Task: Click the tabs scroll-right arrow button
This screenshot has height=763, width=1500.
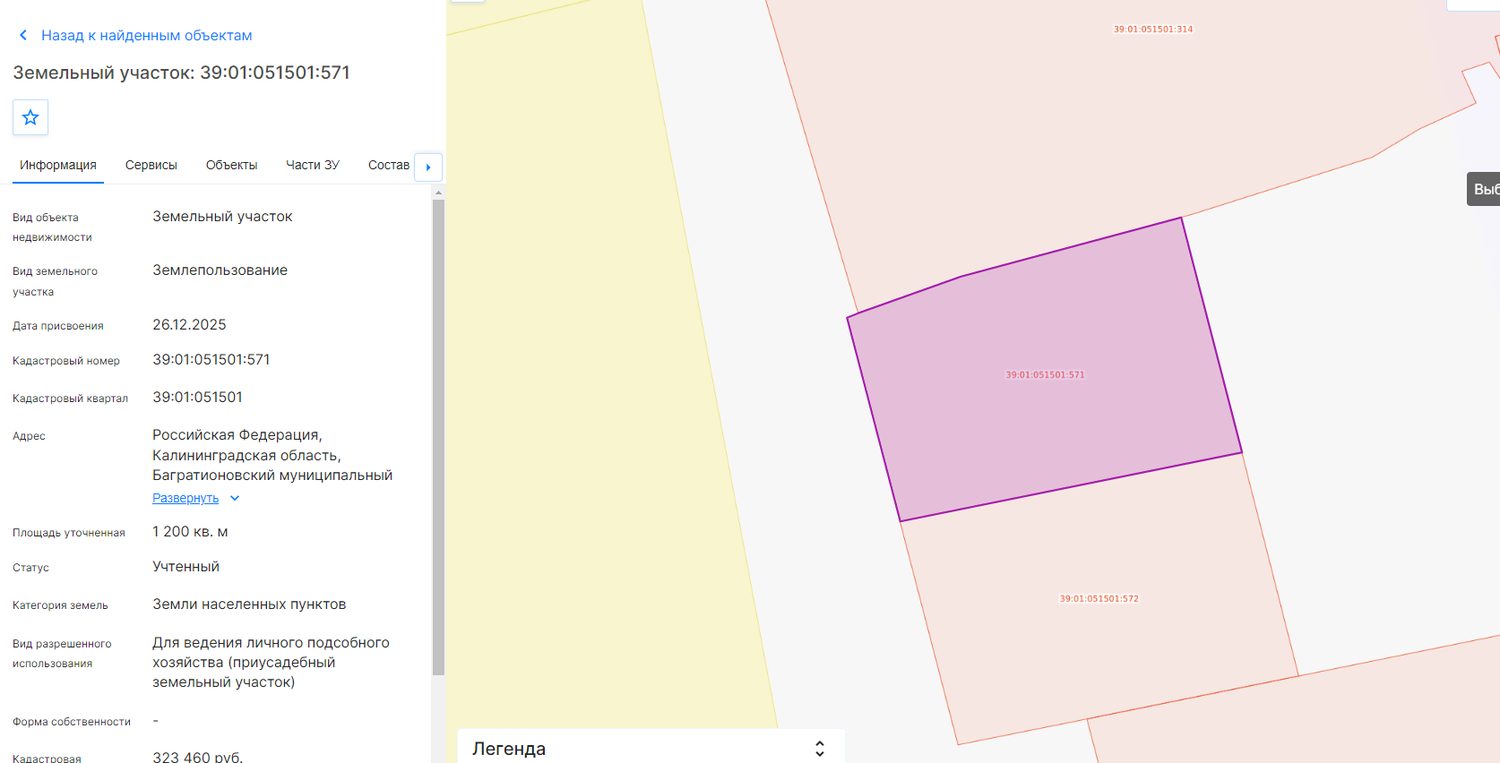Action: coord(428,167)
